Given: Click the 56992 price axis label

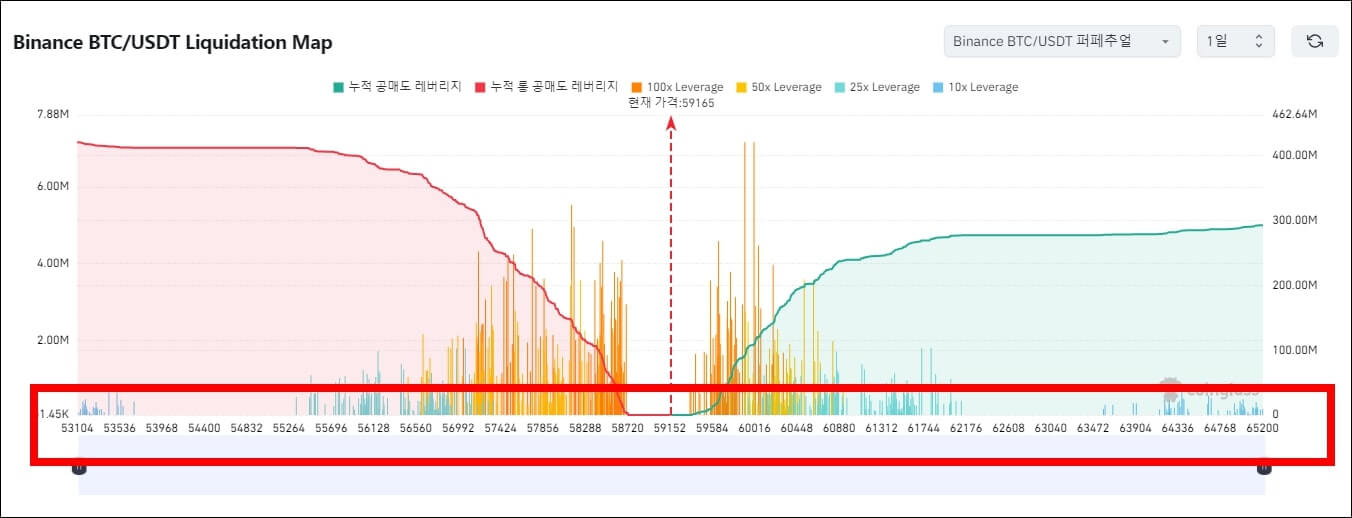Looking at the screenshot, I should [458, 428].
